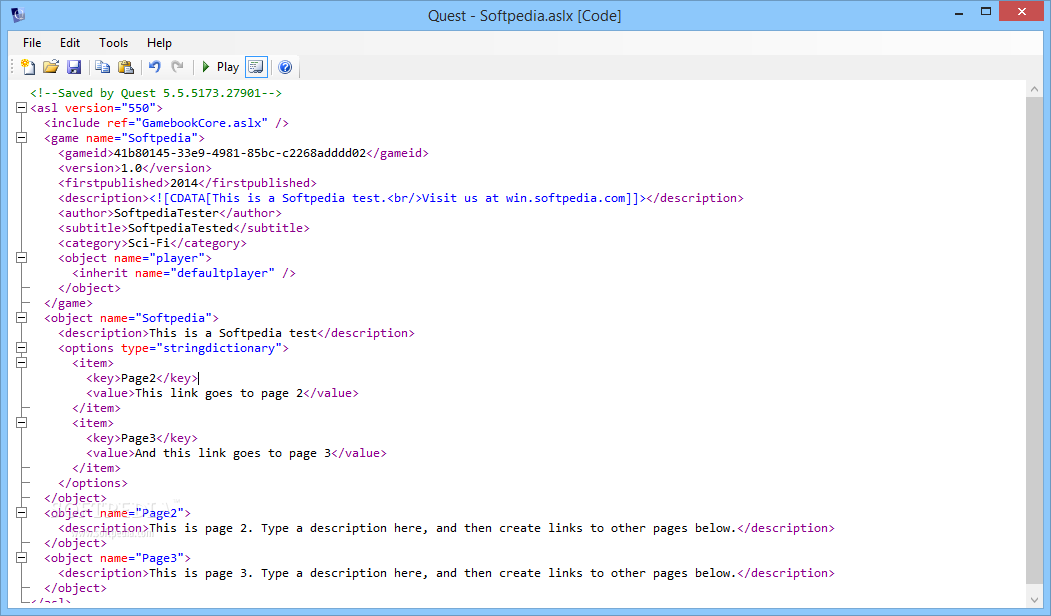This screenshot has width=1051, height=616.
Task: Open the Help question mark icon
Action: (285, 67)
